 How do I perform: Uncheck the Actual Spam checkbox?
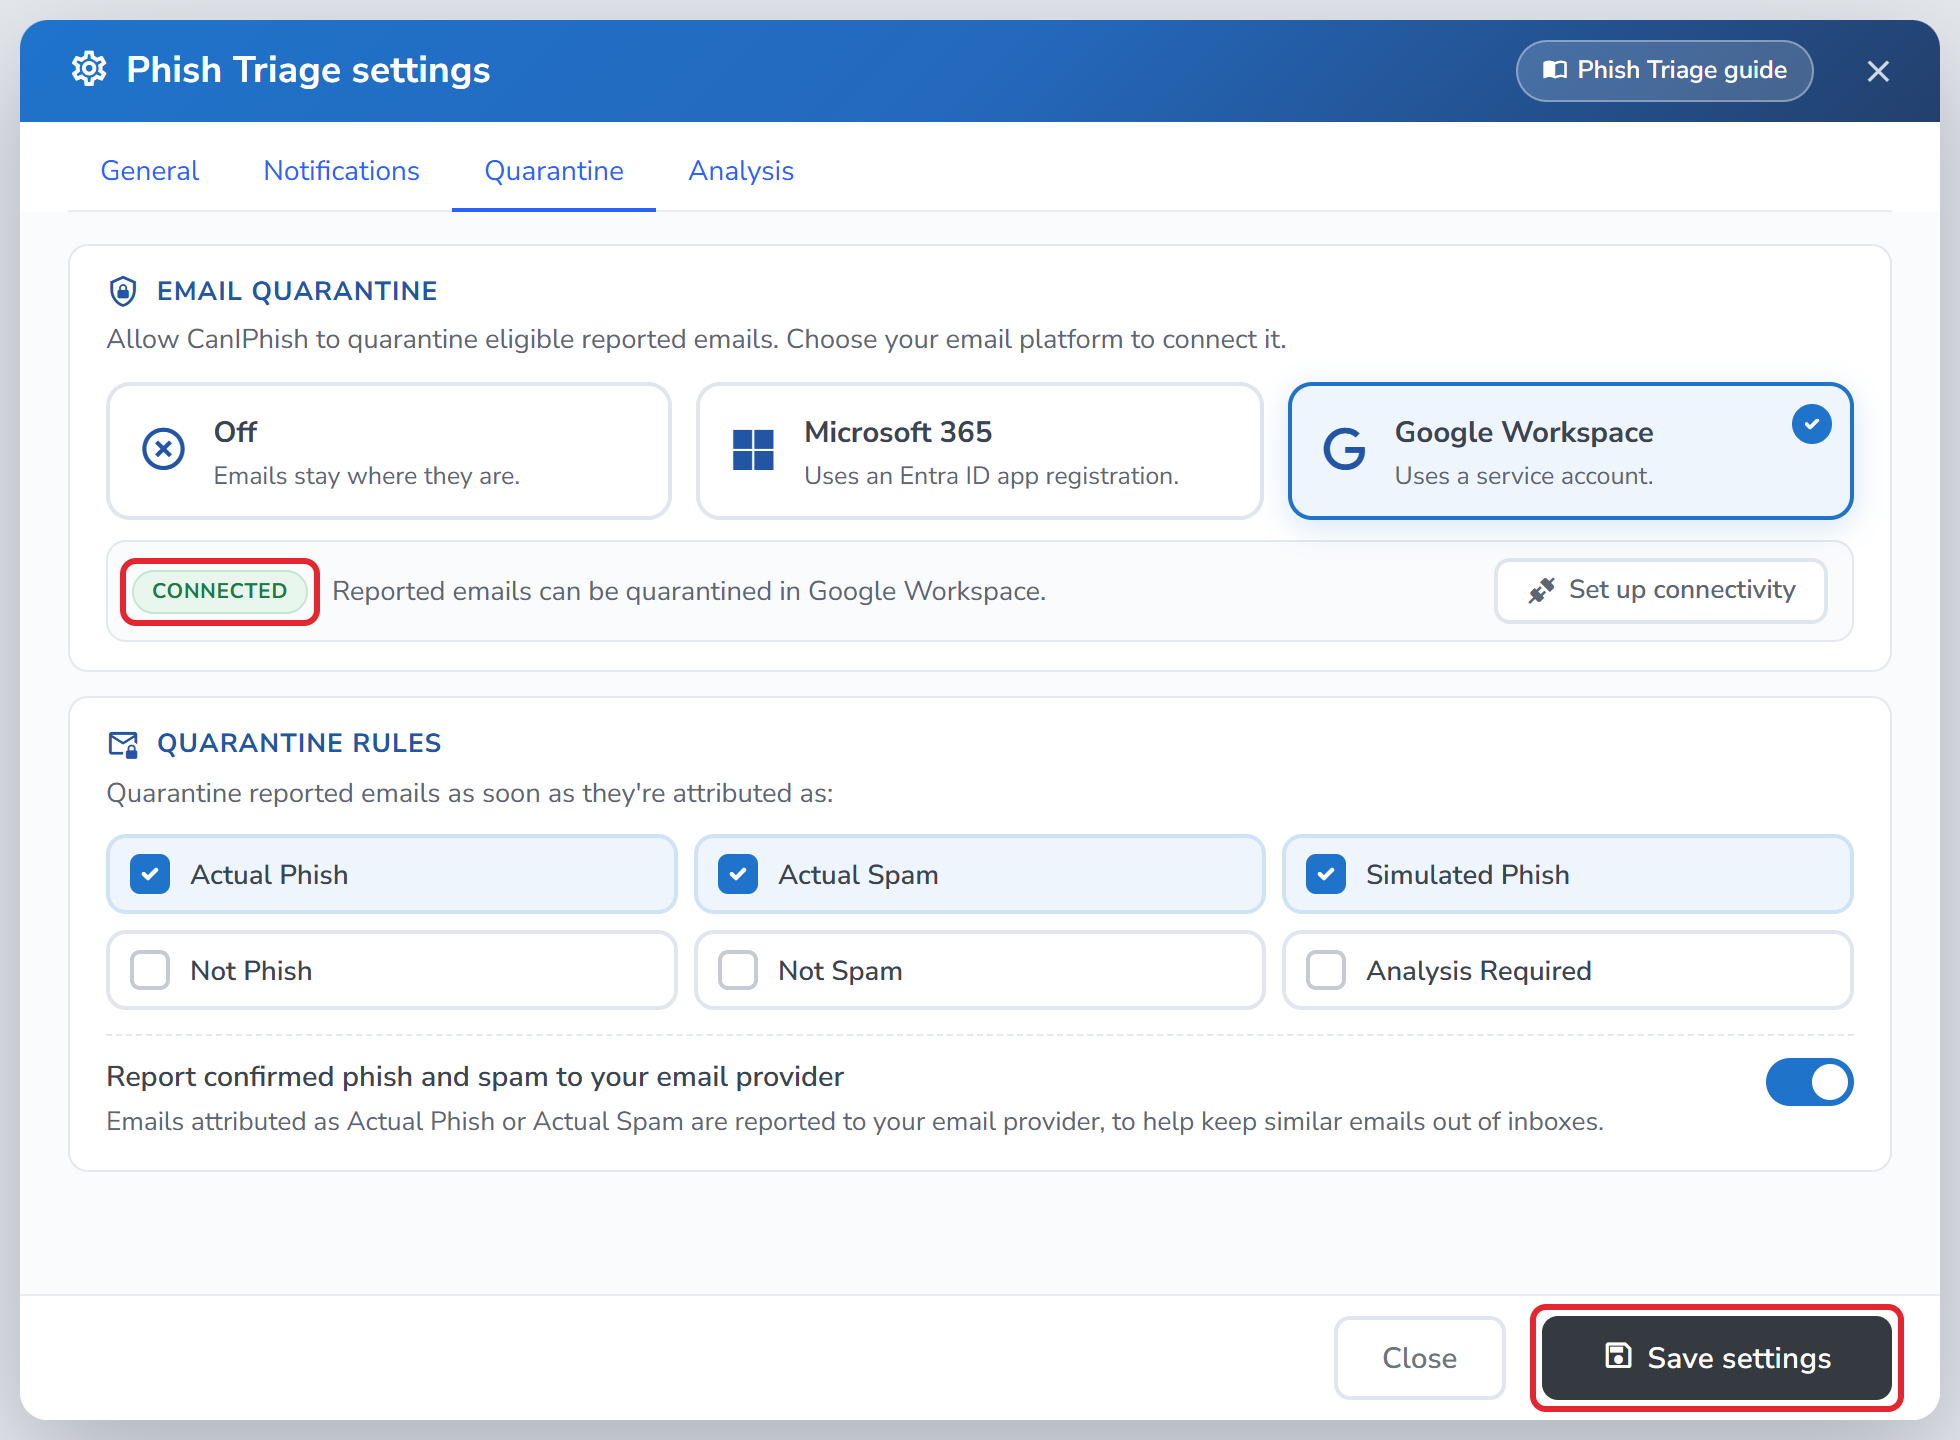tap(738, 874)
